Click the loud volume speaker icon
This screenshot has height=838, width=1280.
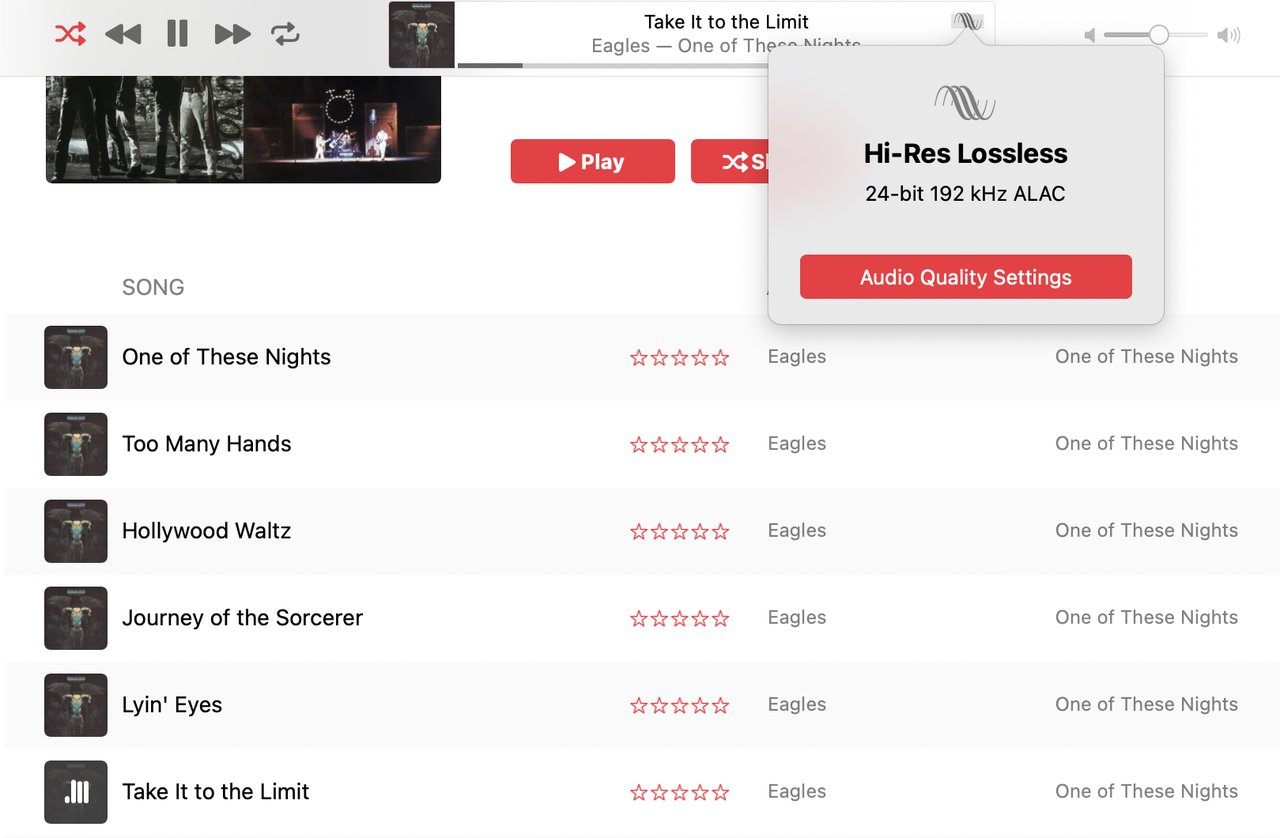point(1228,36)
